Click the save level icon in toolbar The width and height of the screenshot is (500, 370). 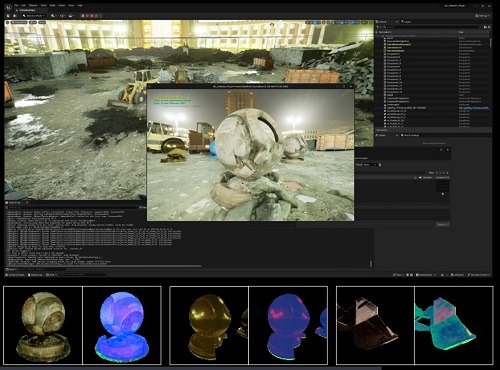coord(8,16)
